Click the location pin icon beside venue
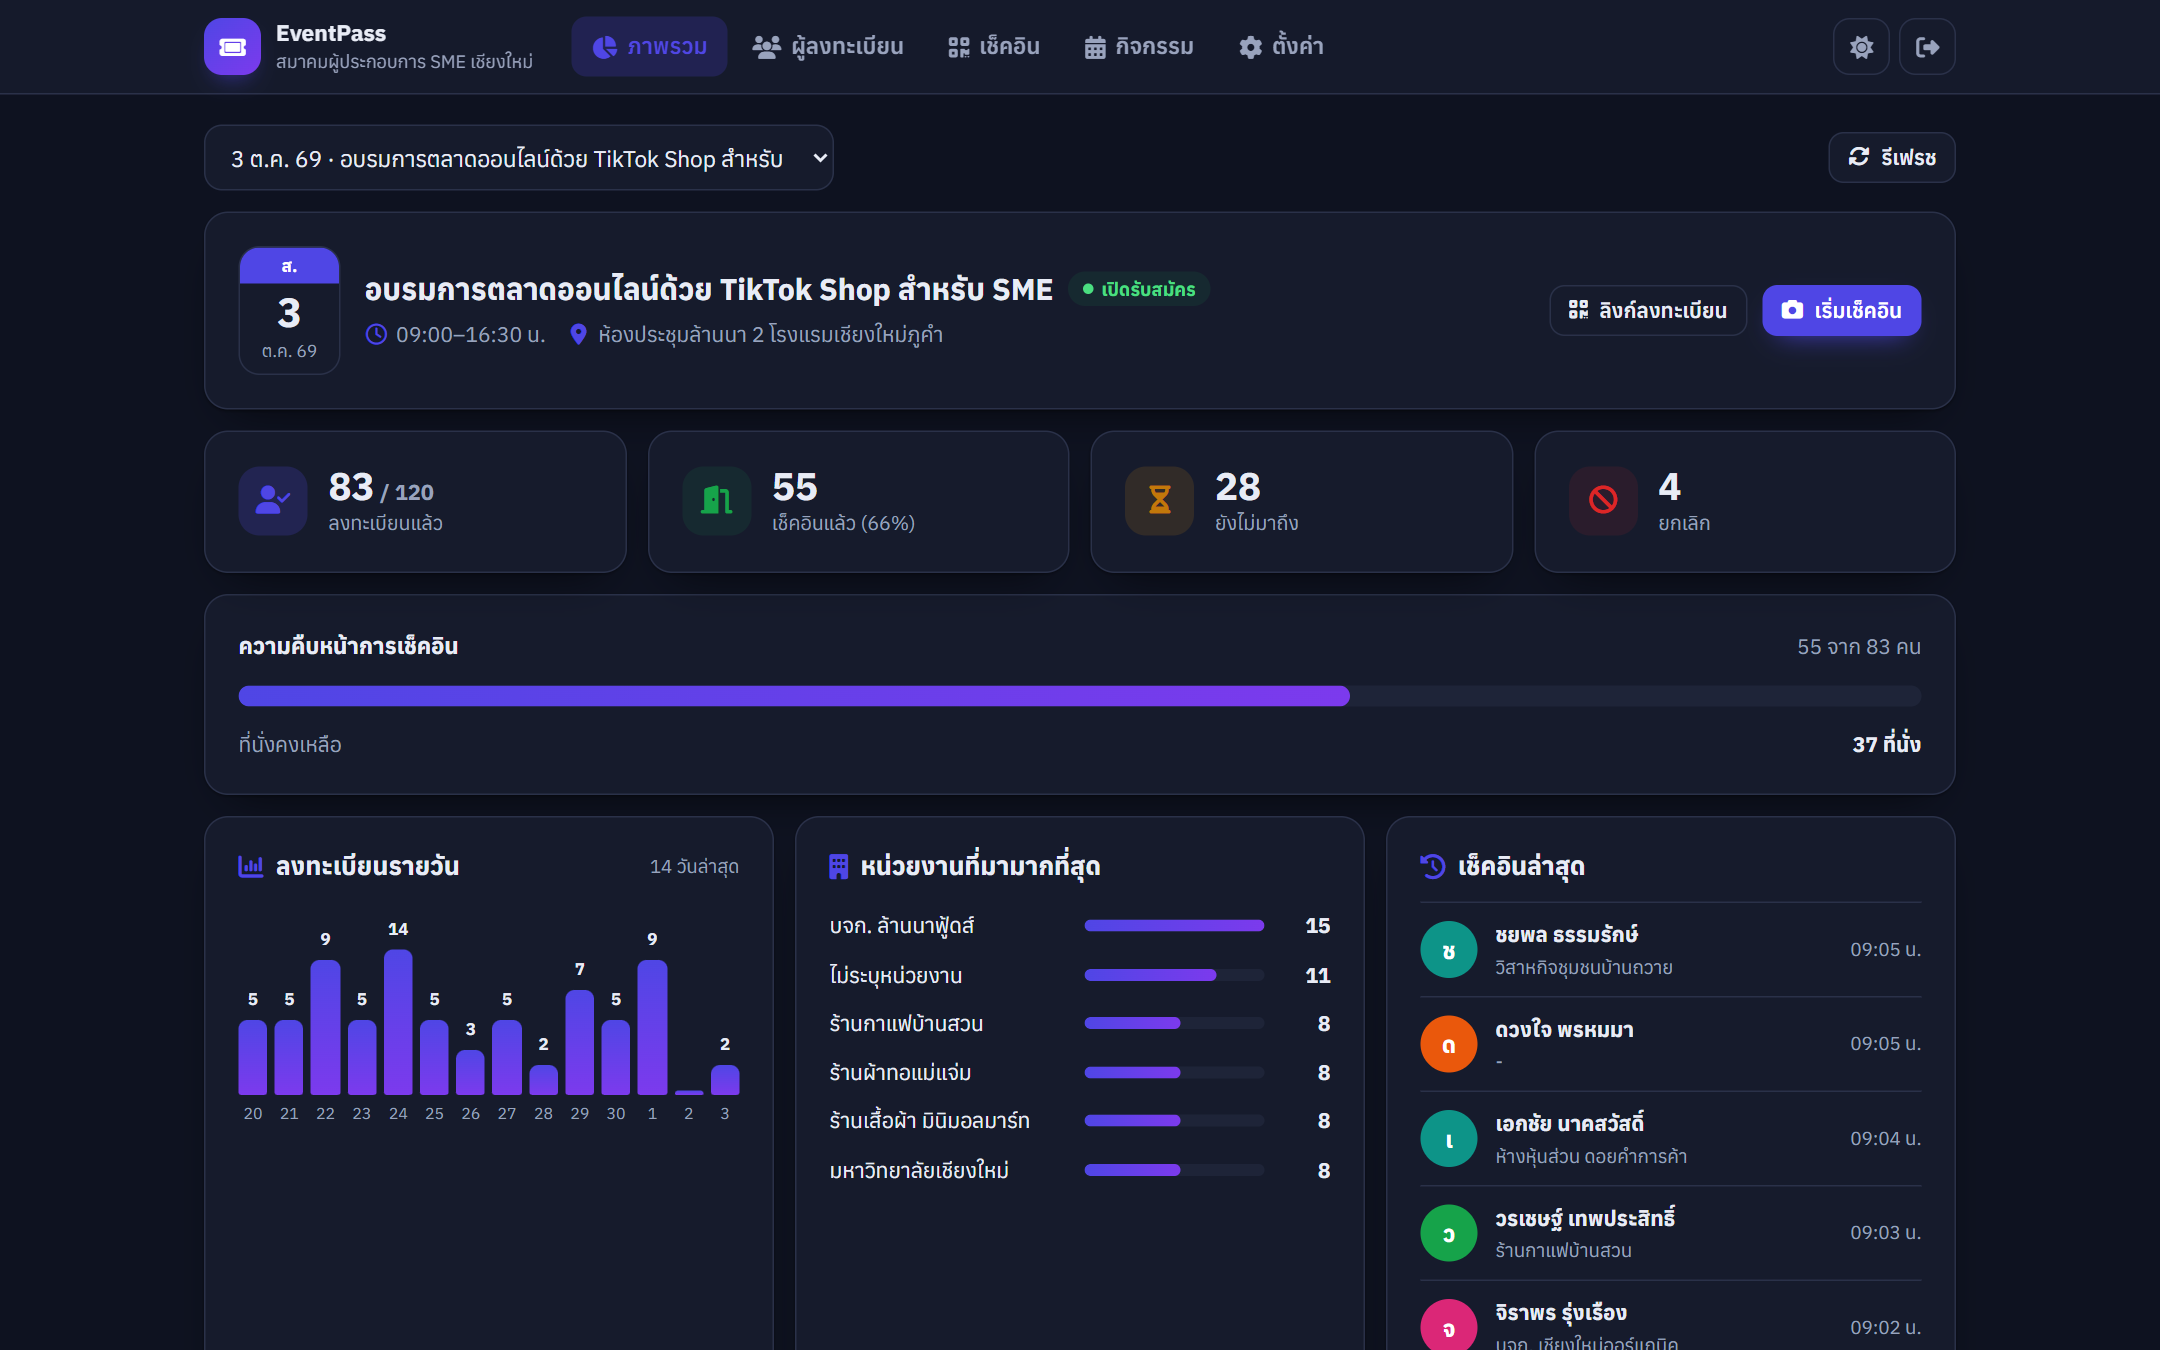This screenshot has width=2160, height=1350. point(578,334)
